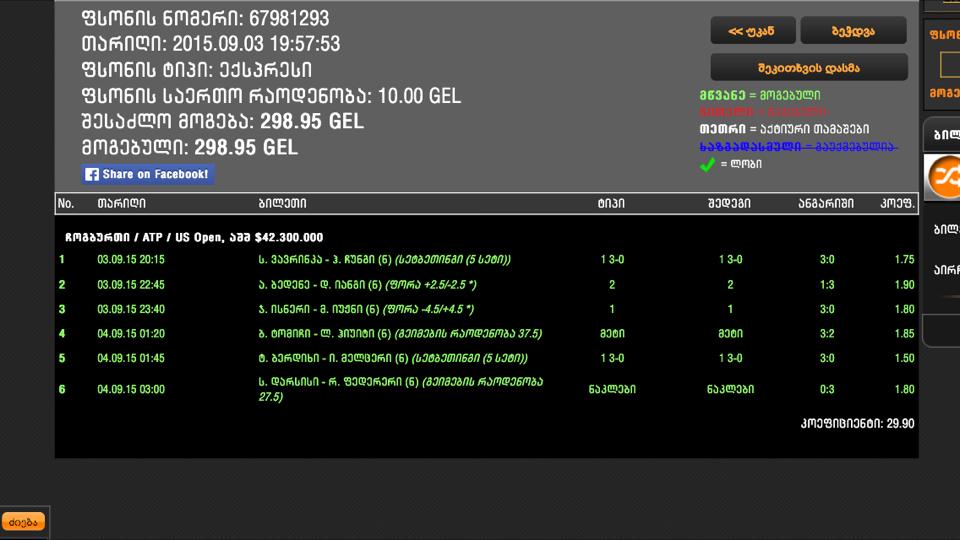
Task: Click the თეთრი = აქტიური თამაშები legend entry
Action: [x=784, y=129]
